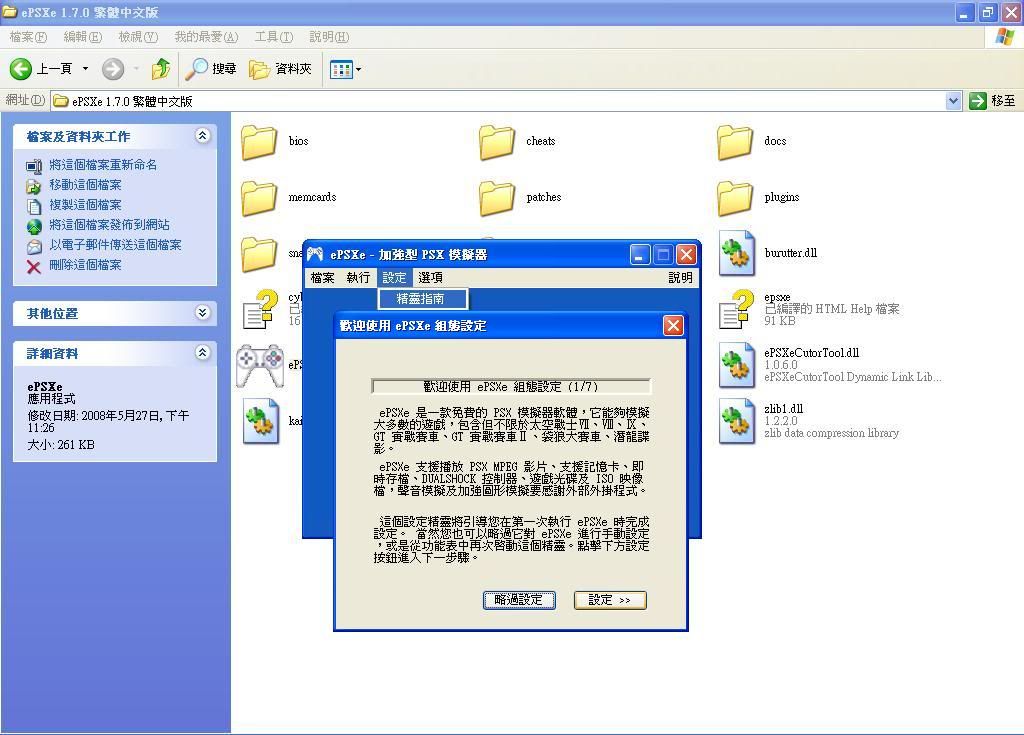This screenshot has height=735, width=1024.
Task: Open Explorer 編輯(E) menu
Action: coord(83,37)
